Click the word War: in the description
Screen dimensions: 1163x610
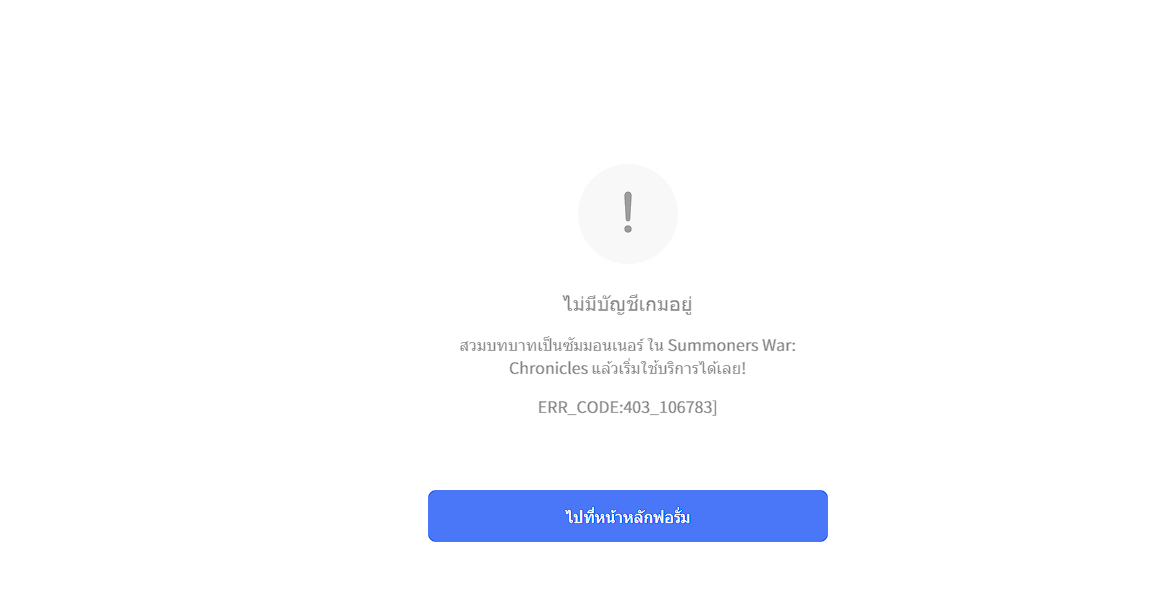pos(776,345)
